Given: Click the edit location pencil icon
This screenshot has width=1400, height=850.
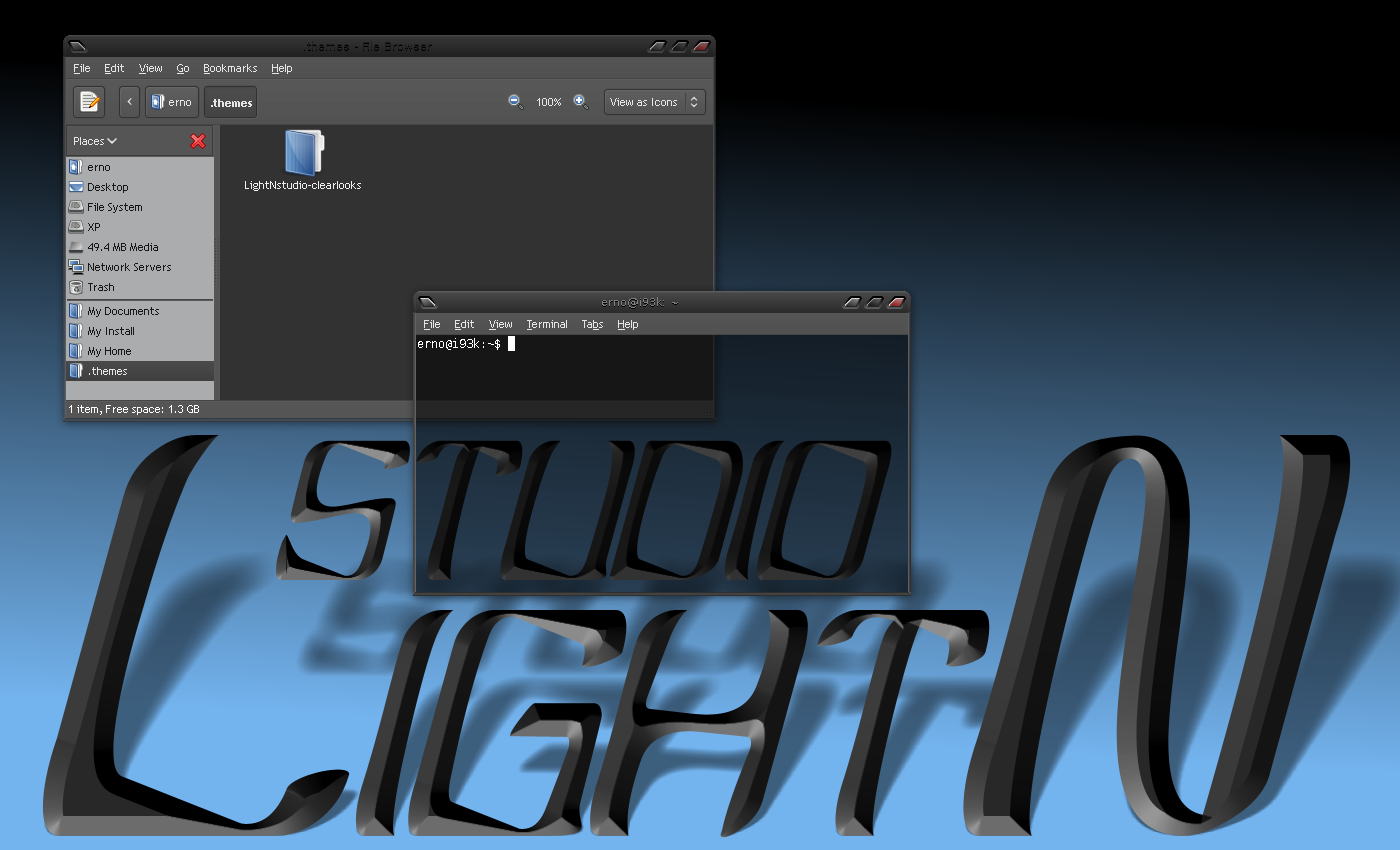Looking at the screenshot, I should (89, 102).
